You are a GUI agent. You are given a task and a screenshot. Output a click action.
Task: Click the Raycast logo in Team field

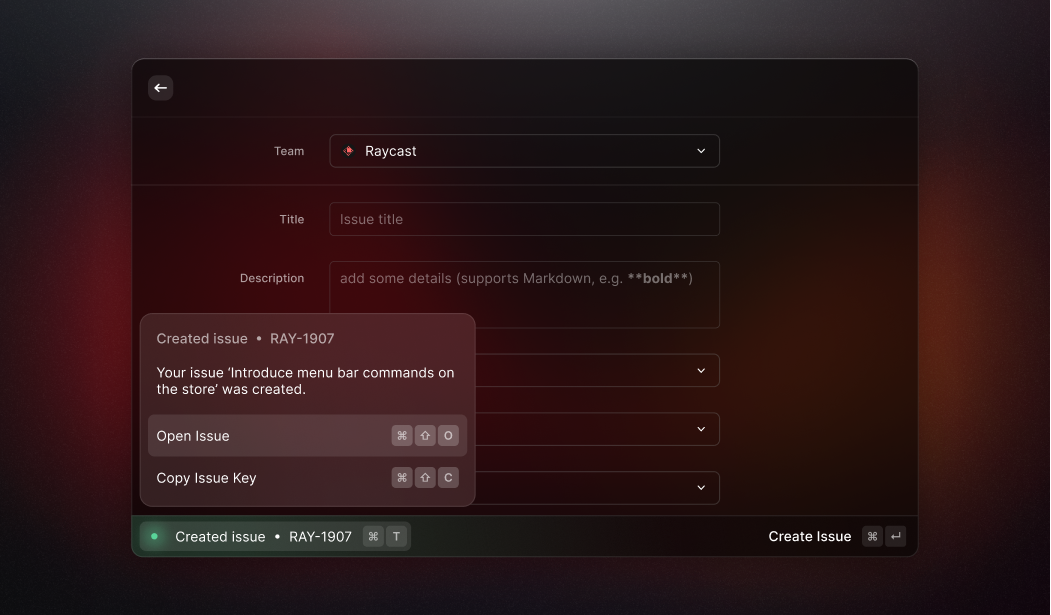tap(348, 151)
